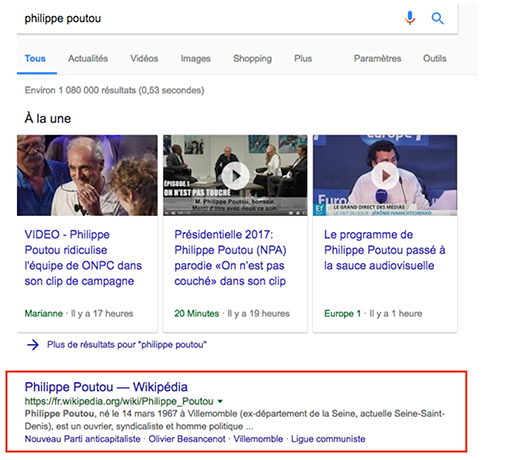Open the Plus menu

tap(303, 58)
